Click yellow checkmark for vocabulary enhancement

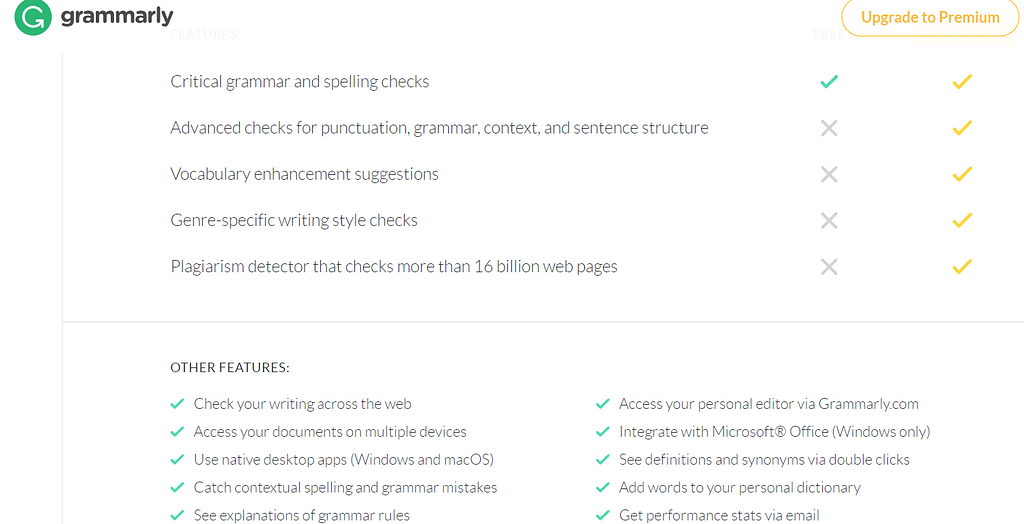pyautogui.click(x=962, y=174)
